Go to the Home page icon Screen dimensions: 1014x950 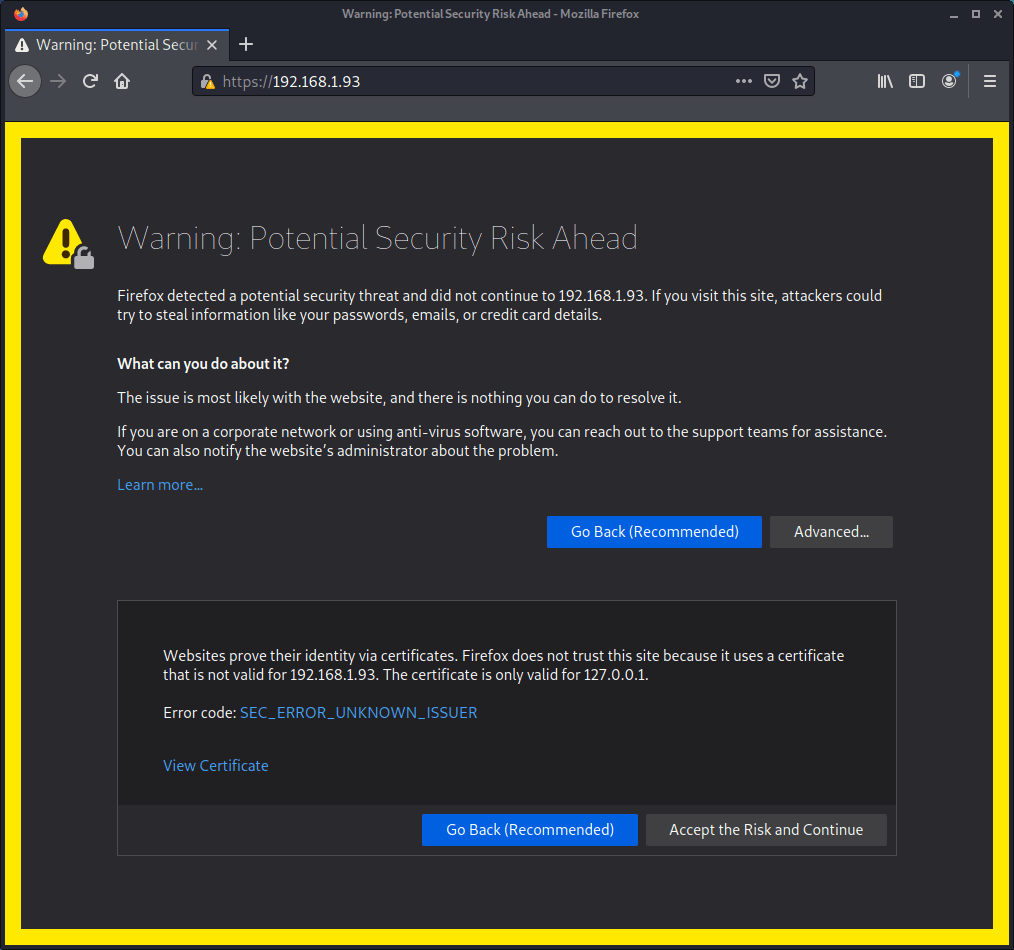click(x=122, y=81)
